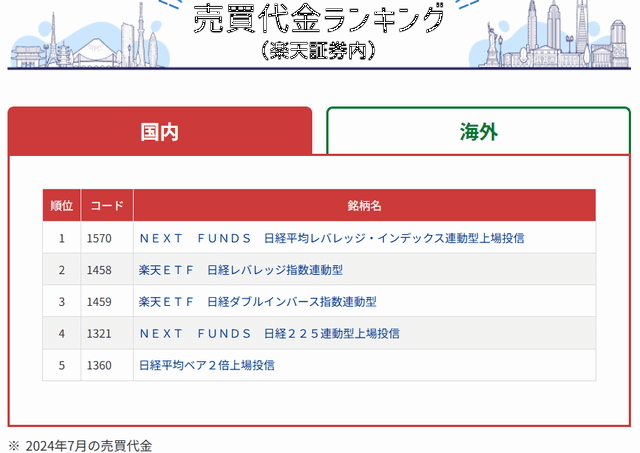Click the 売買代金ランキング heading
Viewport: 640px width, 453px height.
coord(319,18)
